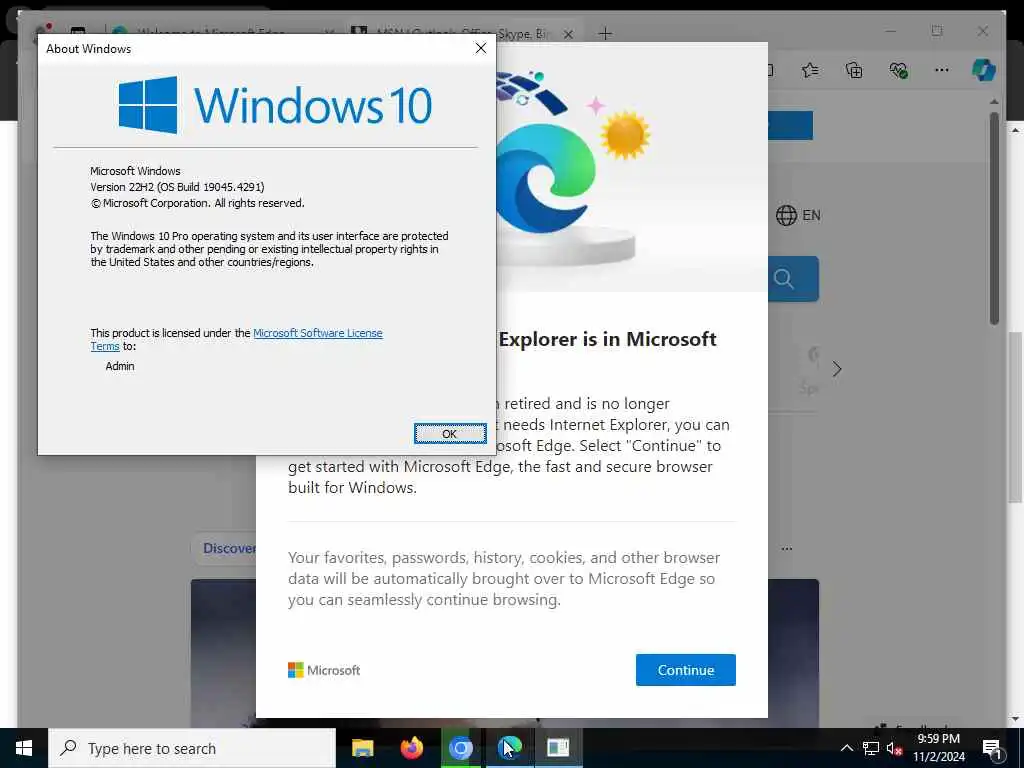1024x768 pixels.
Task: Open Edge Collections icon
Action: click(x=854, y=70)
